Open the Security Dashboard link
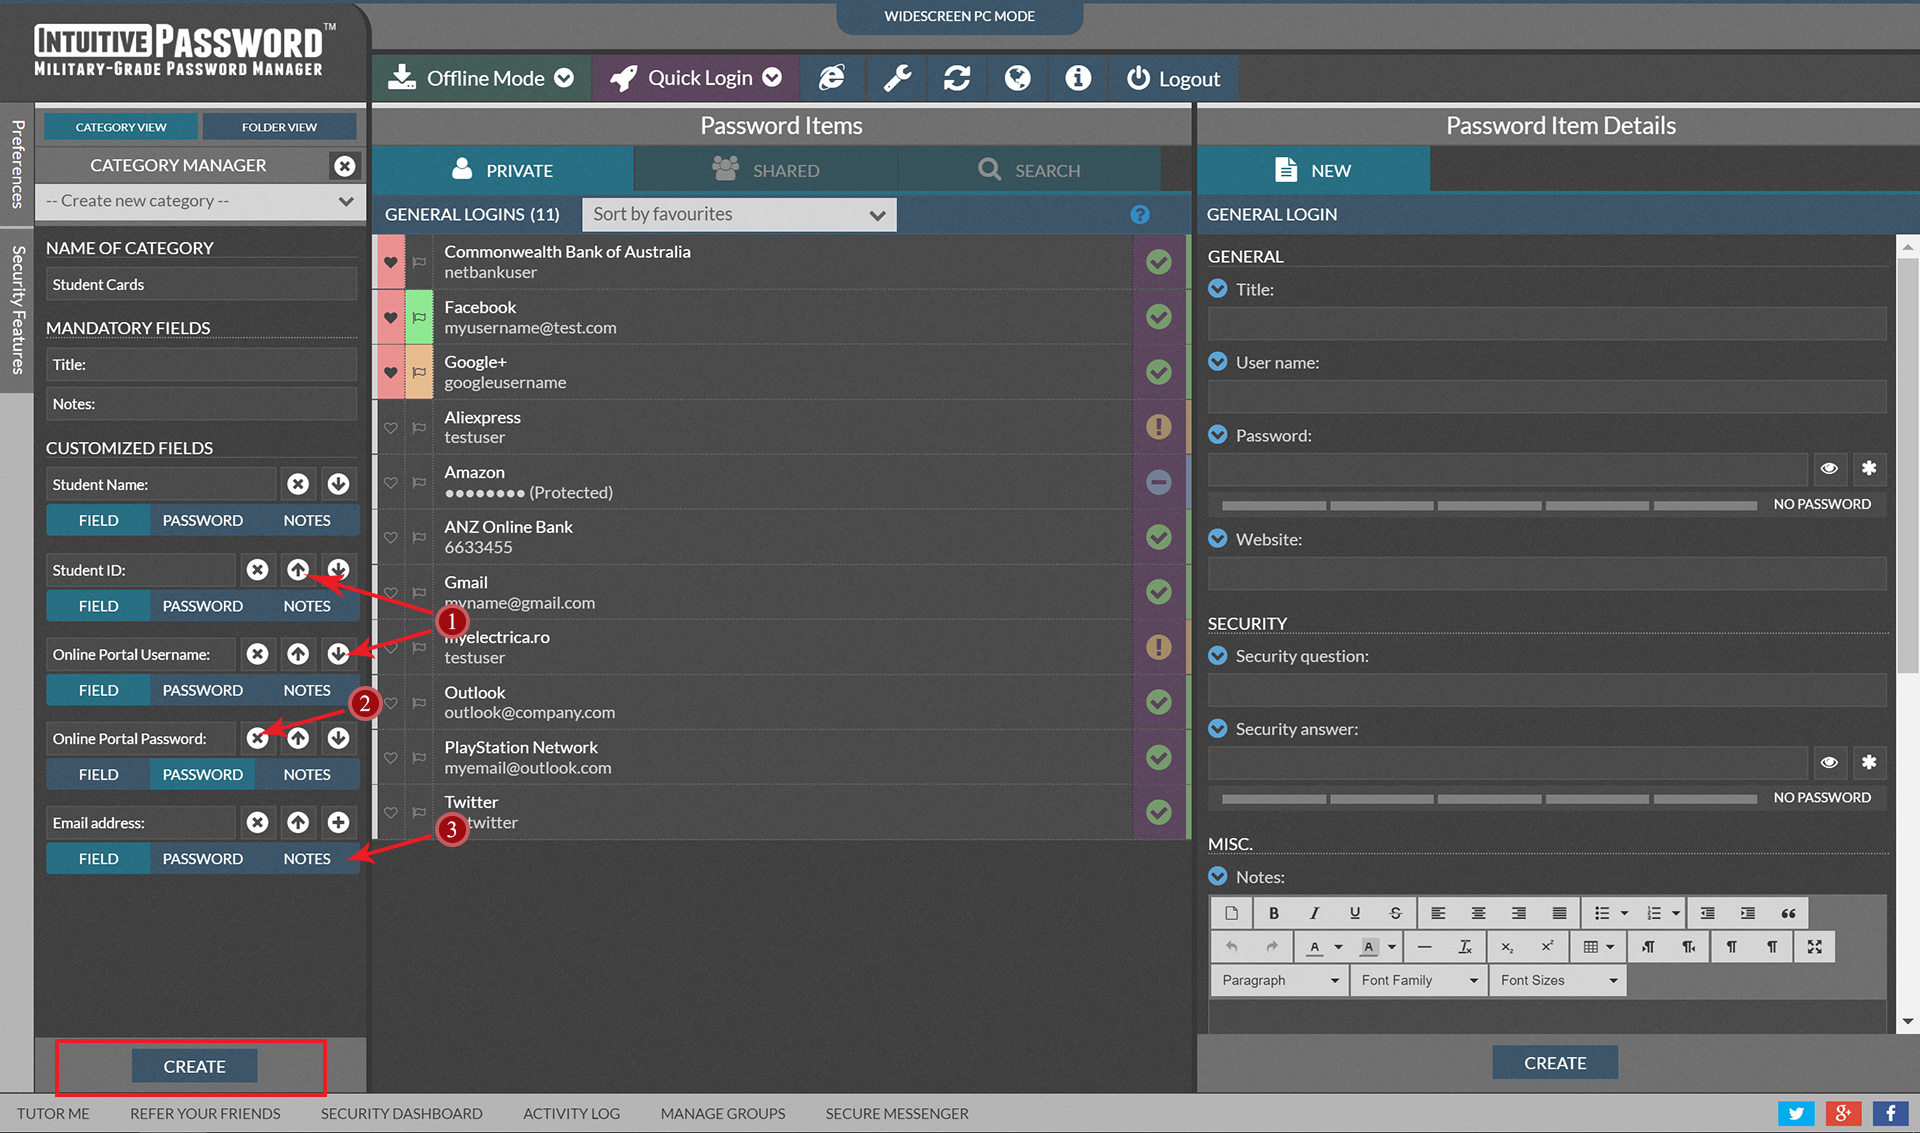 click(401, 1113)
